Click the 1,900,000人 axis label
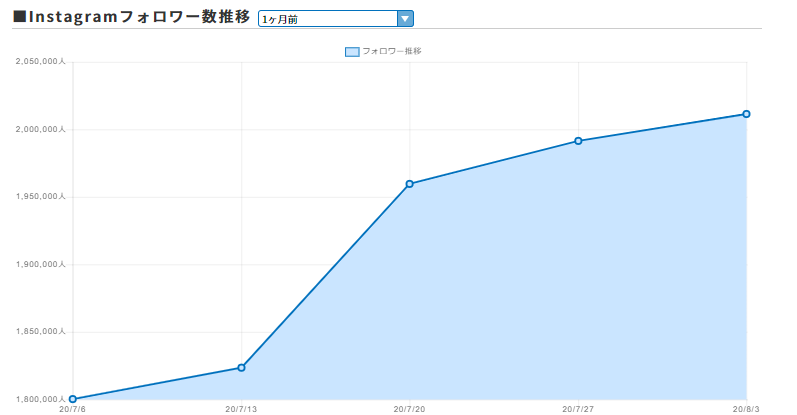The image size is (797, 415). tap(41, 264)
